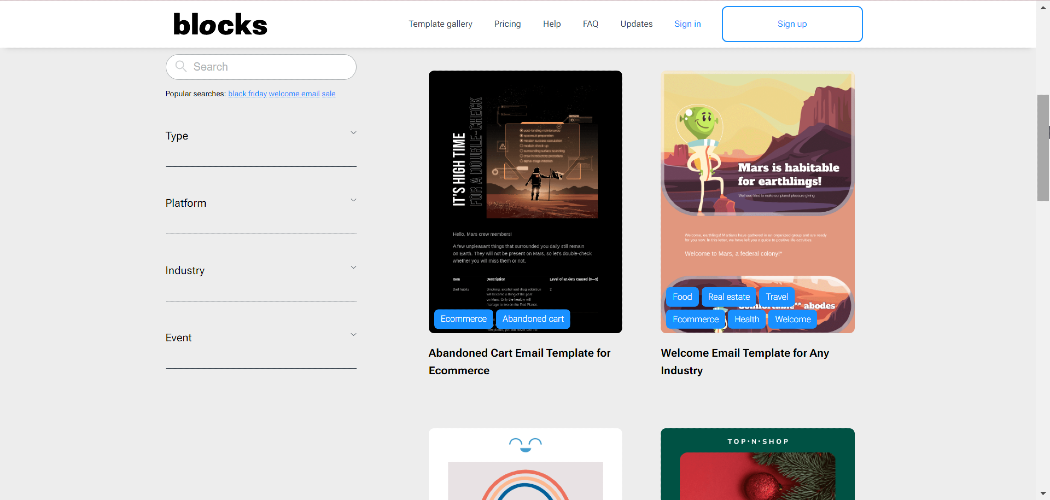Open the TOP-N-SHOP Christmas template thumbnail
1050x500 pixels.
[757, 464]
